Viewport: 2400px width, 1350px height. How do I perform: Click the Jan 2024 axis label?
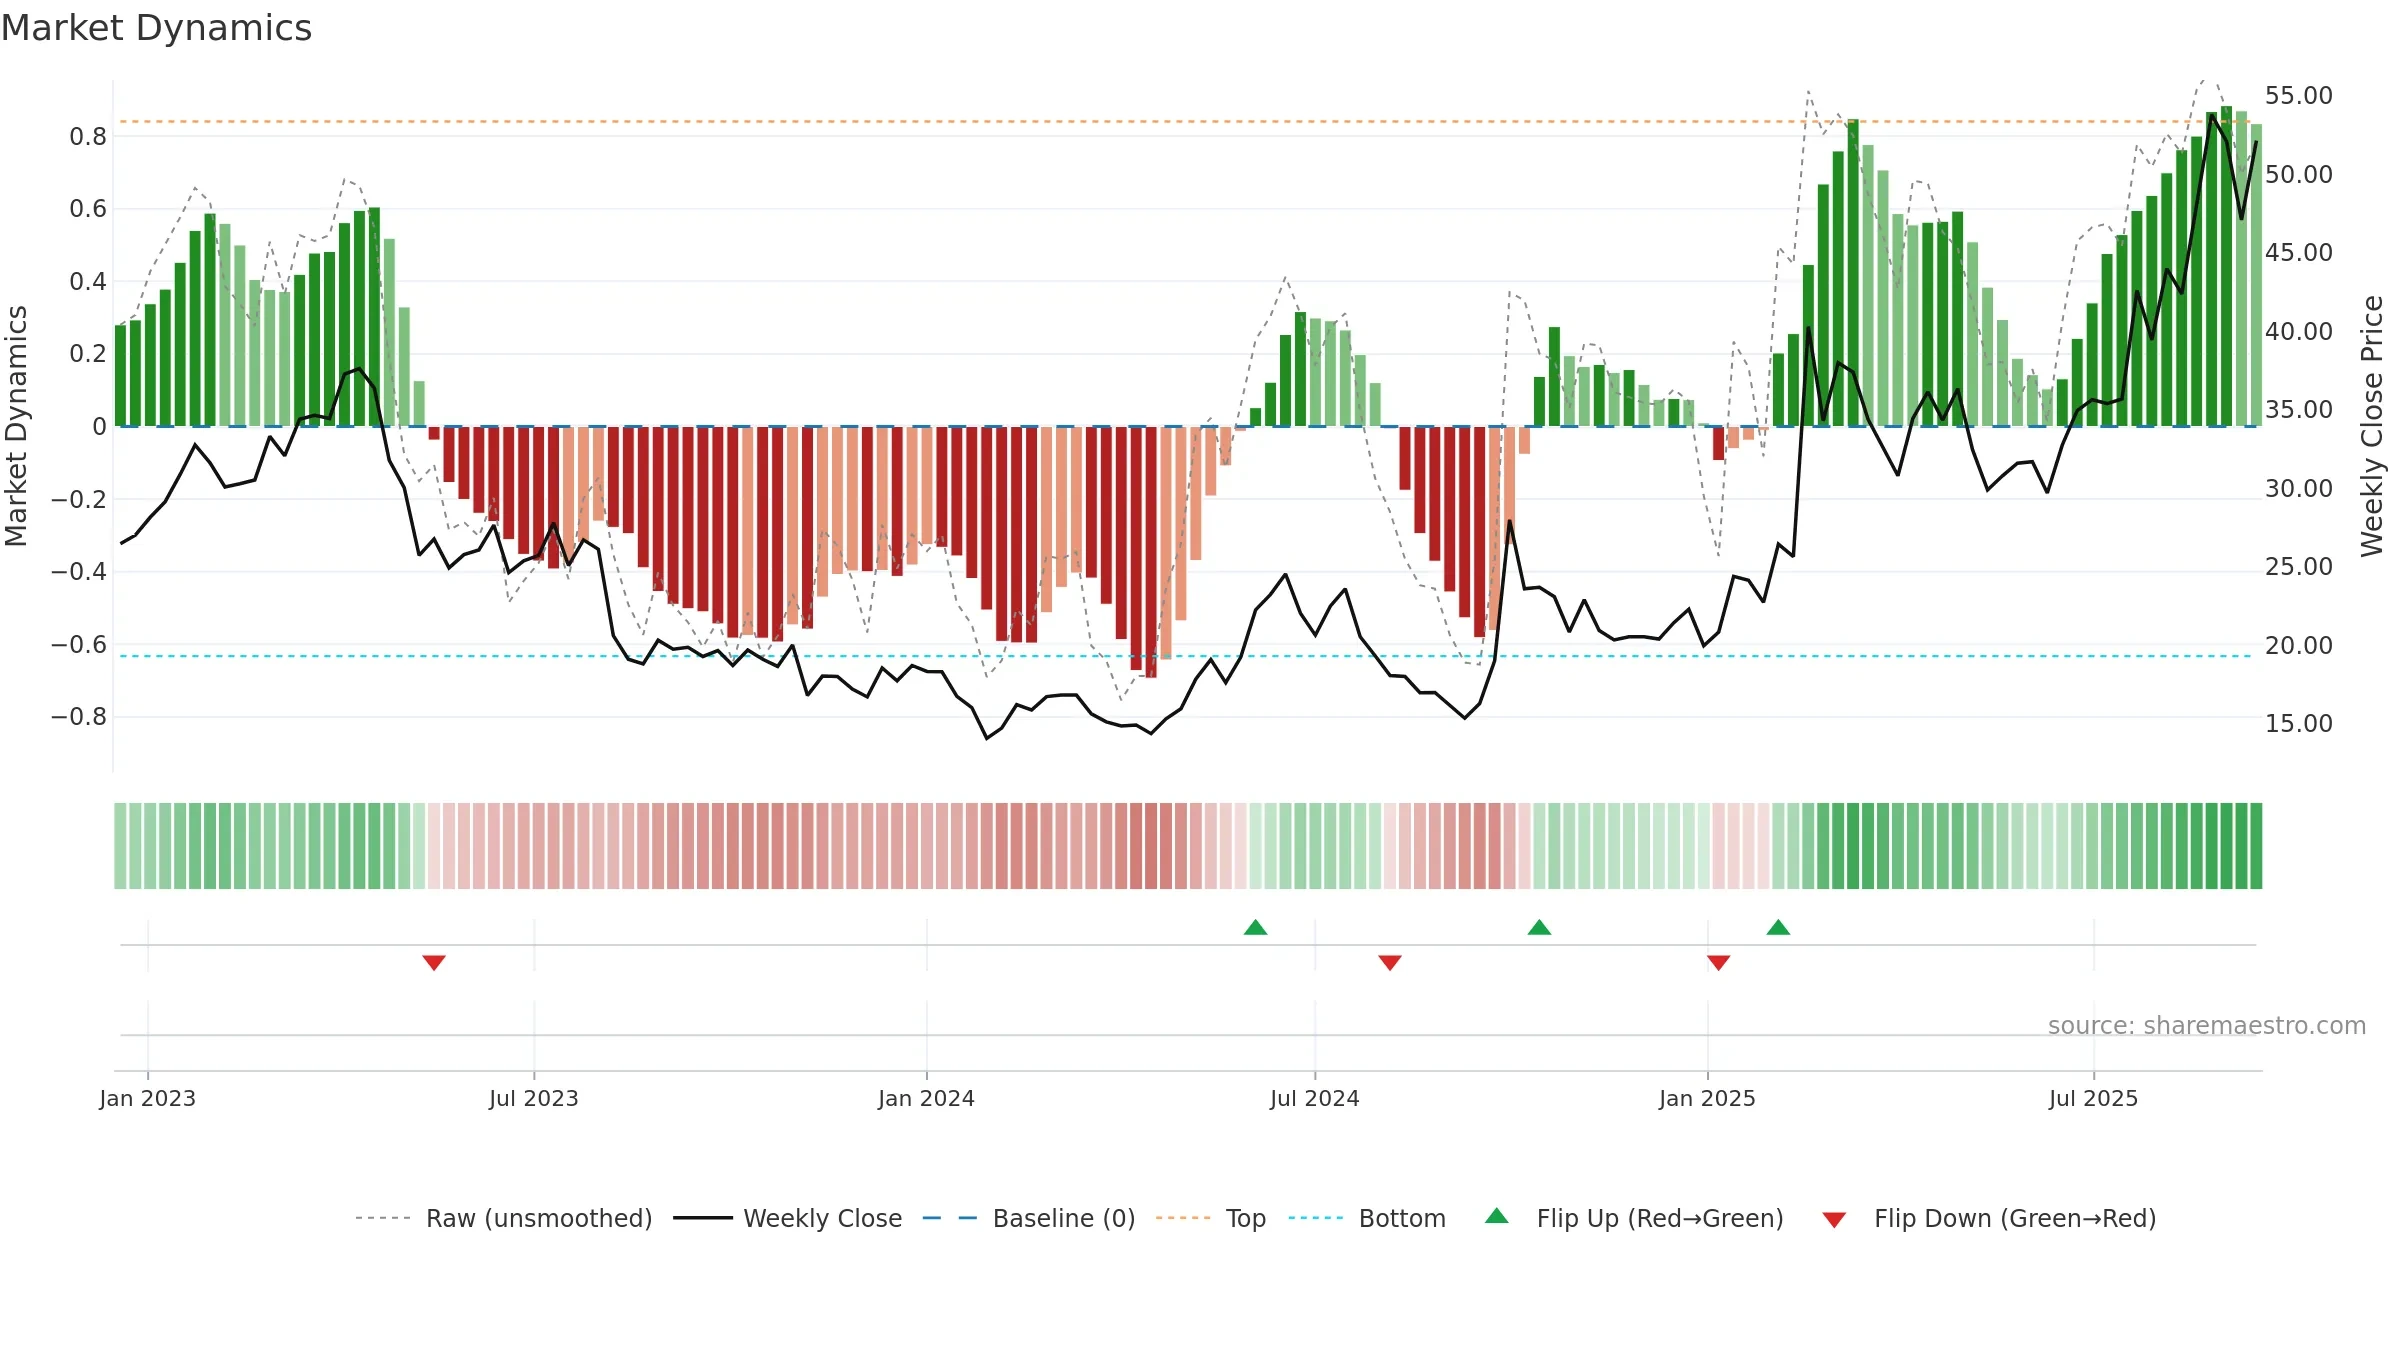tap(927, 1098)
